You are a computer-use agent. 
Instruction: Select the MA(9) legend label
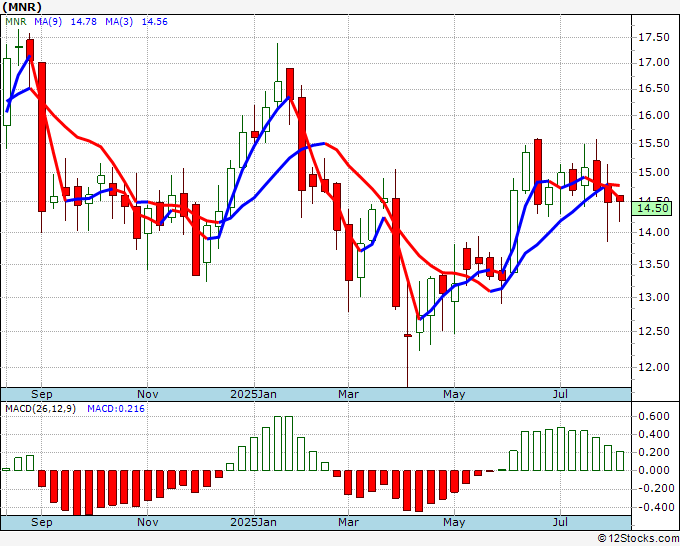click(48, 22)
